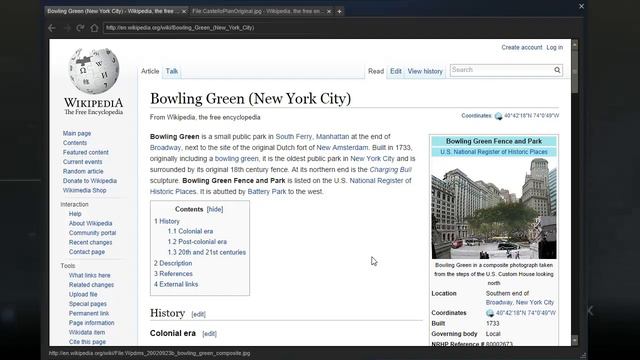Edit the Colonial era section
640x360 pixels.
[x=209, y=334]
